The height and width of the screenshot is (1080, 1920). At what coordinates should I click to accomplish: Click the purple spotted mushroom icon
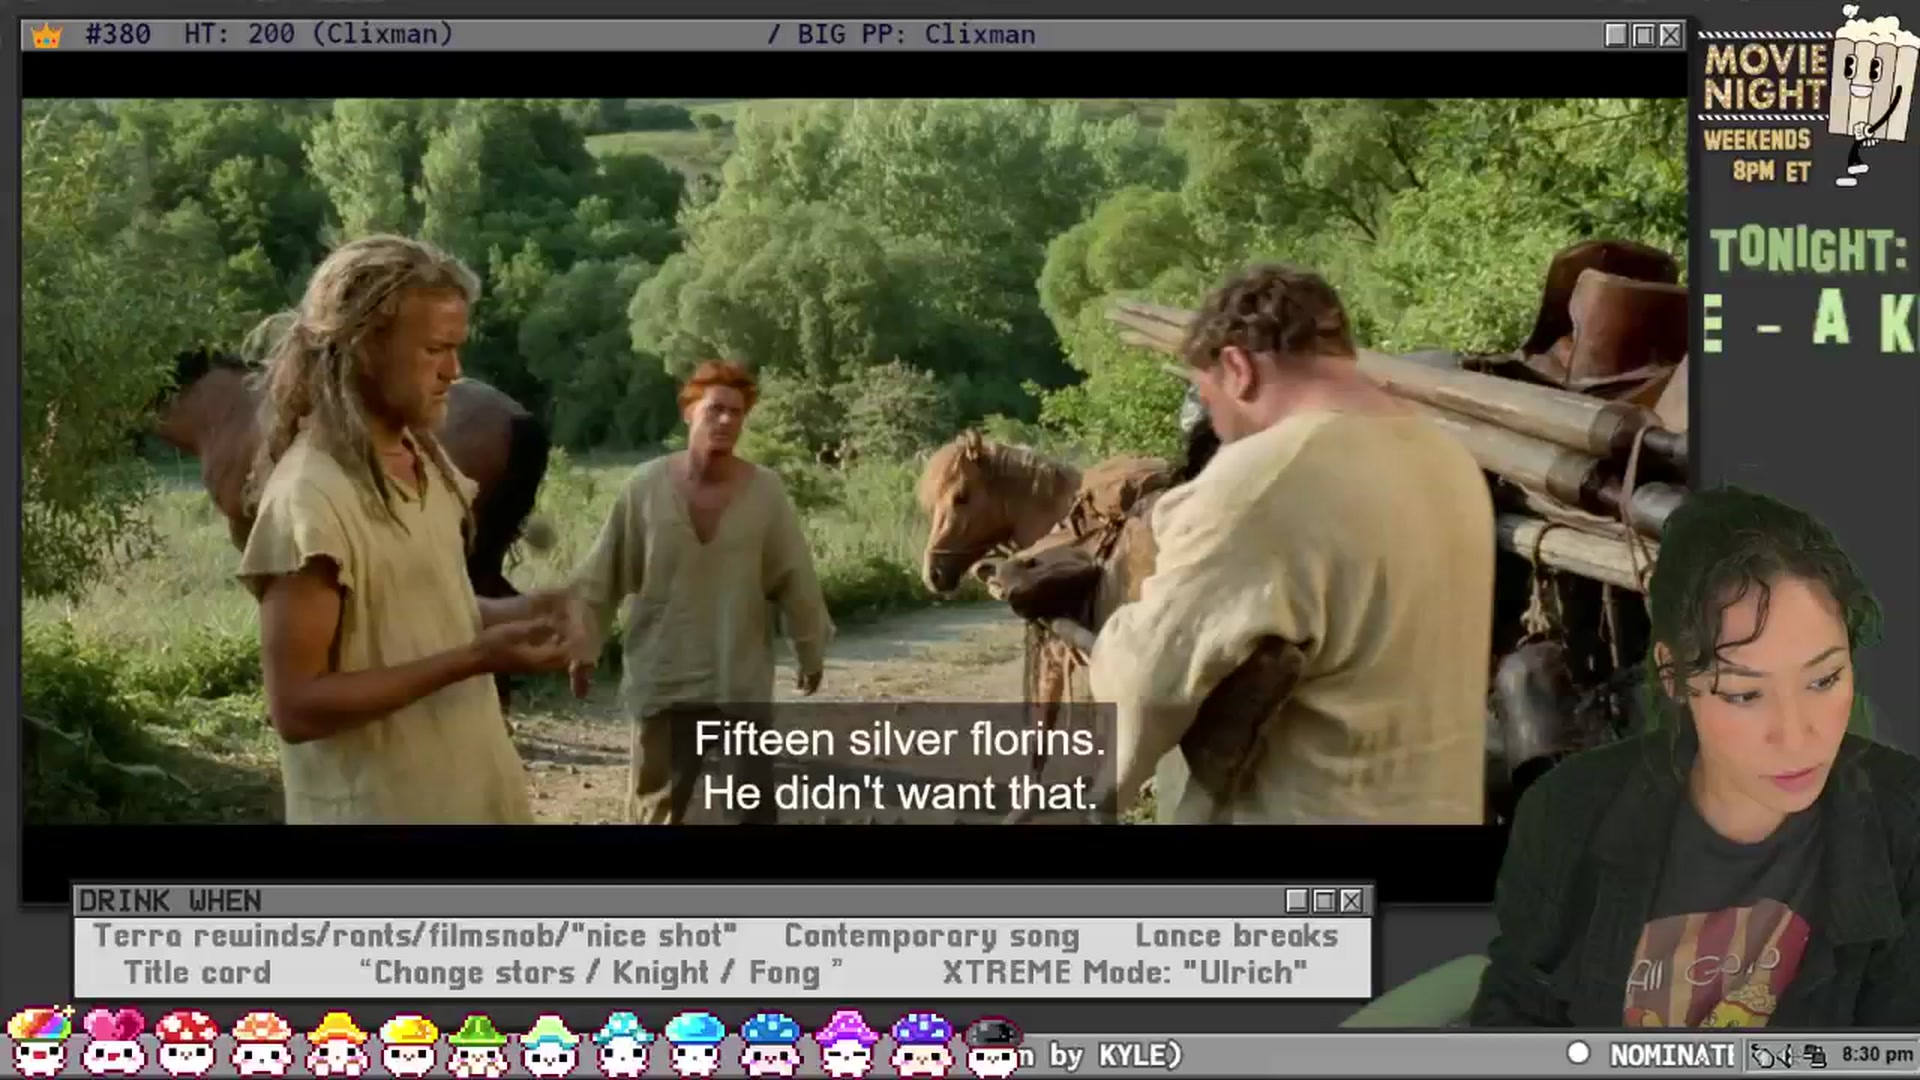pos(921,1041)
